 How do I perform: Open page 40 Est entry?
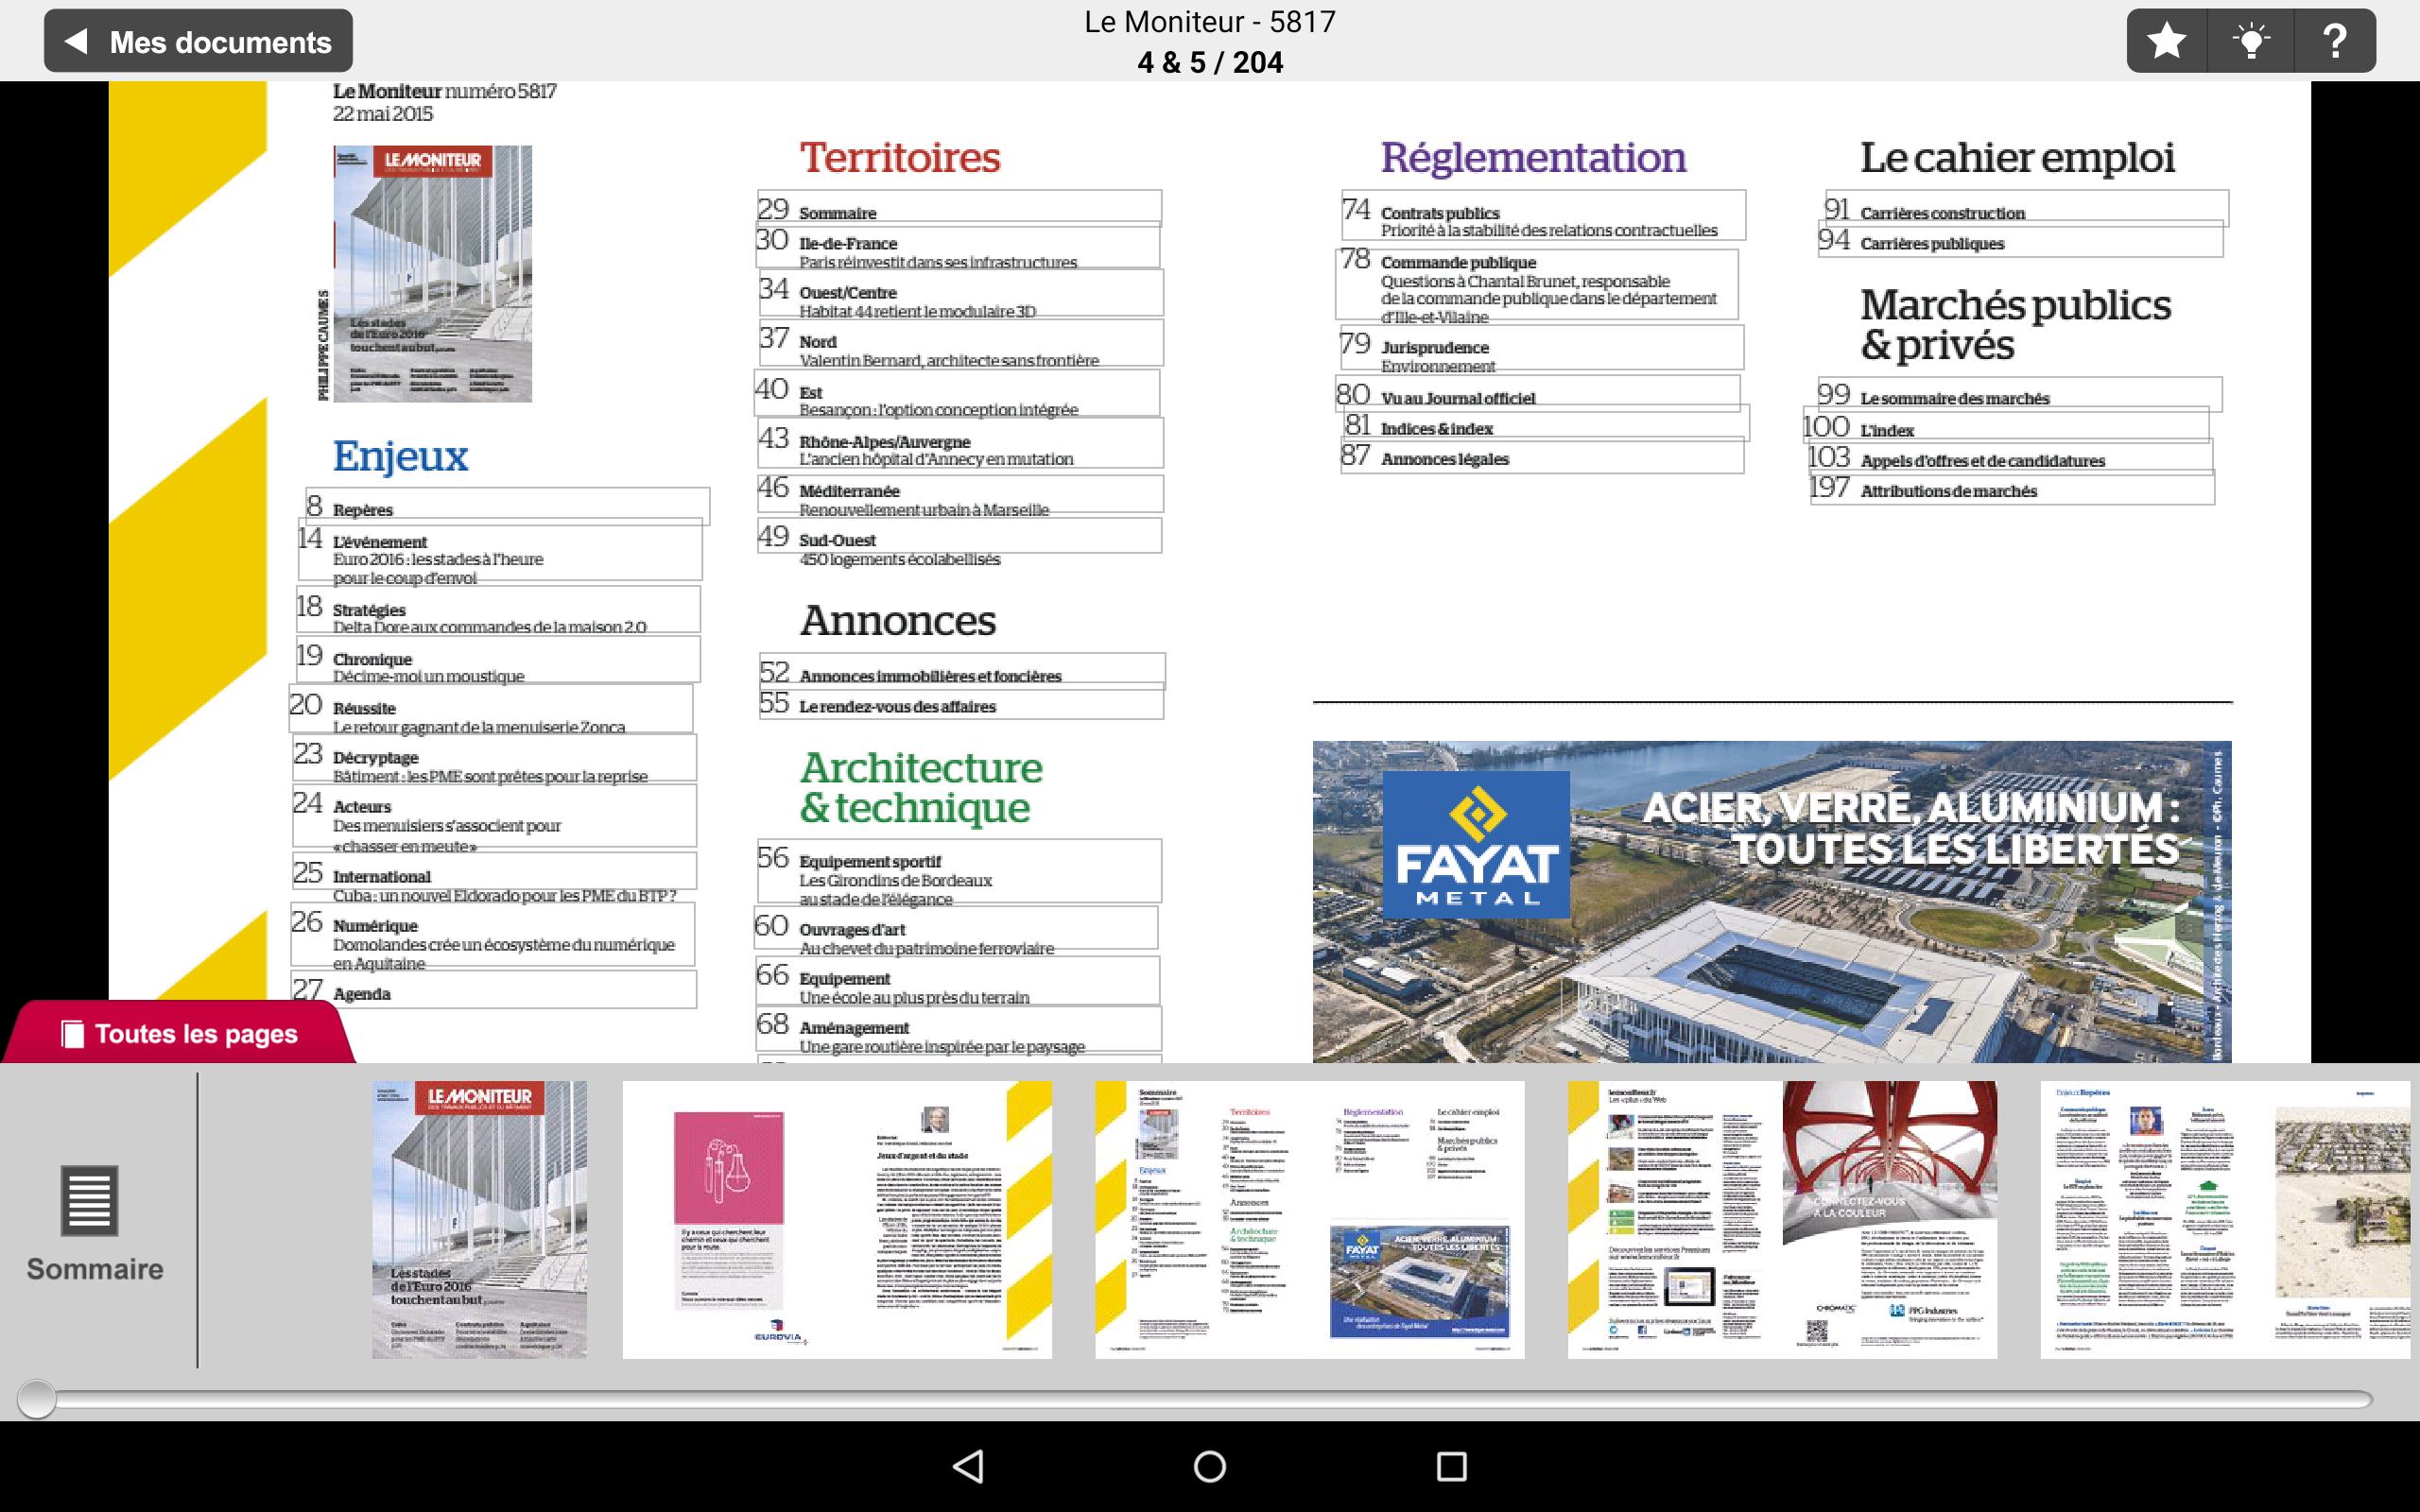point(957,392)
